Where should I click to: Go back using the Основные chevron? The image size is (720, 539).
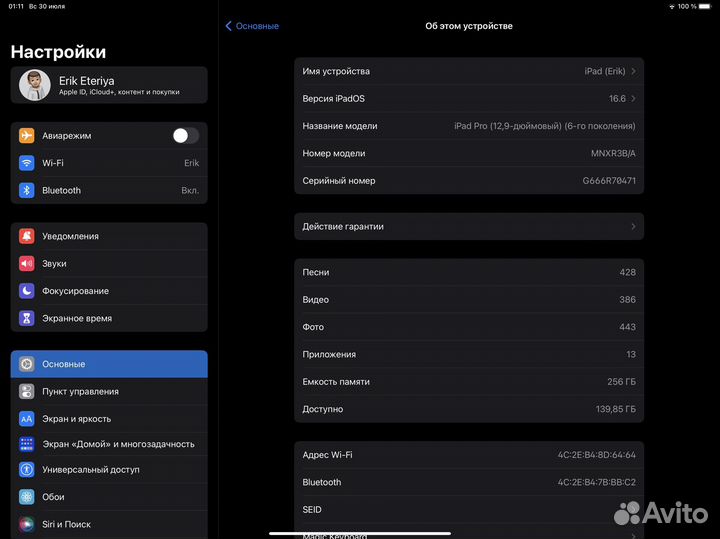[228, 26]
